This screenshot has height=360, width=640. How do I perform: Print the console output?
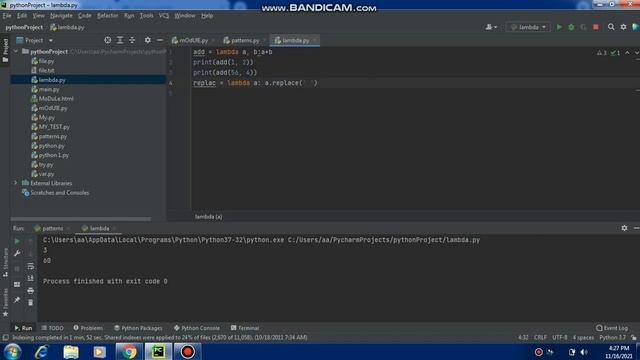point(31,291)
